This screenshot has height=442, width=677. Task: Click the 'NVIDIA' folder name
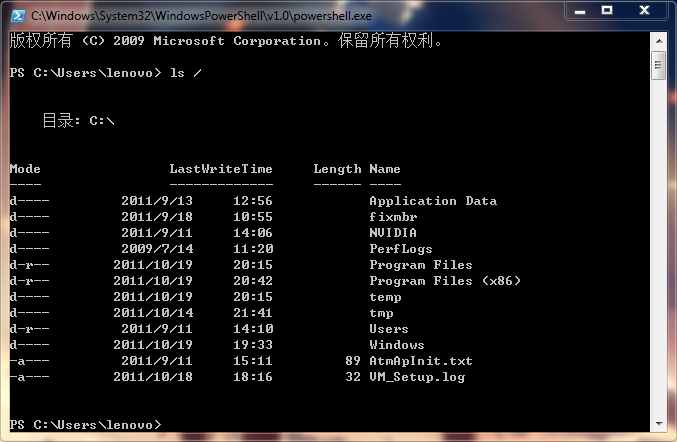point(393,233)
